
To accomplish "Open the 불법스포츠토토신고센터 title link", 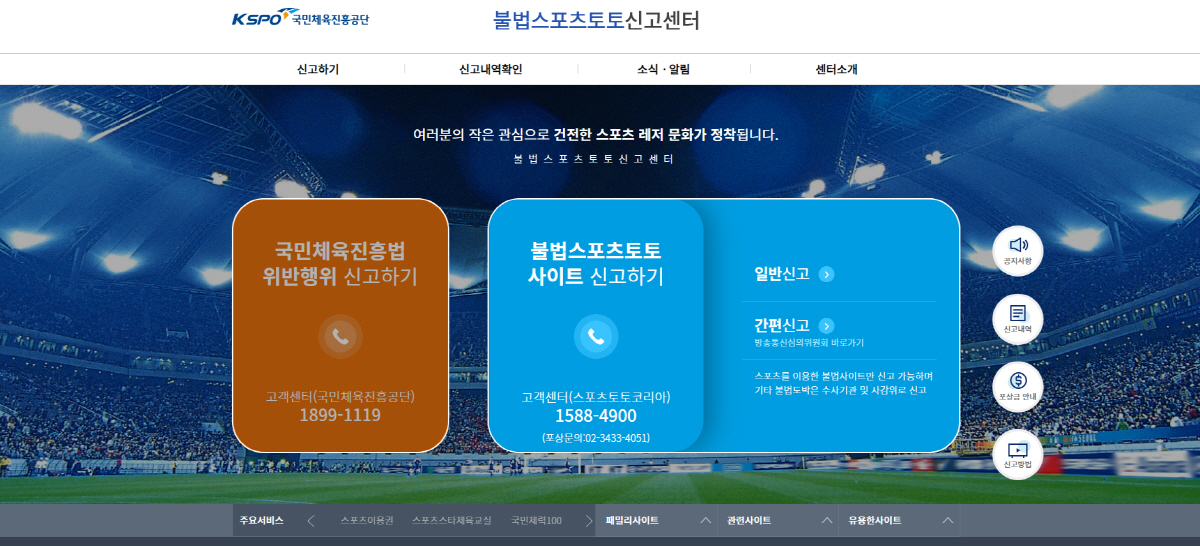I will tap(596, 20).
